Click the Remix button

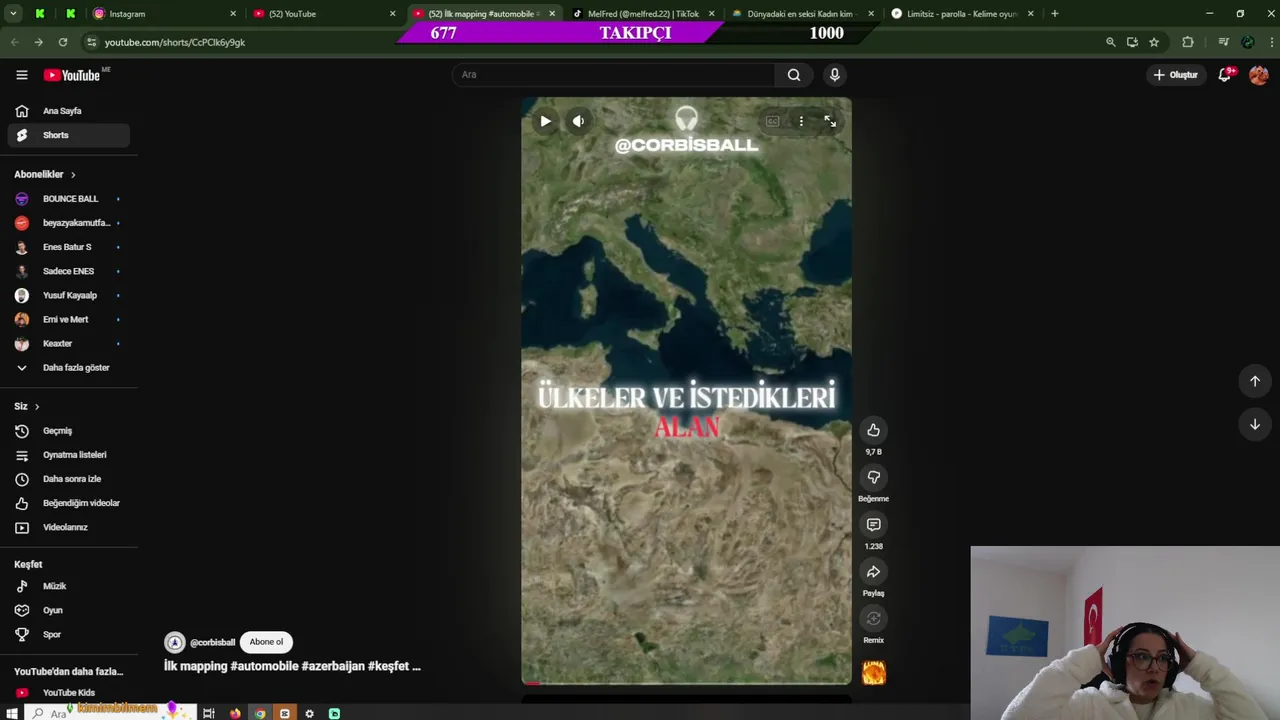(x=873, y=619)
